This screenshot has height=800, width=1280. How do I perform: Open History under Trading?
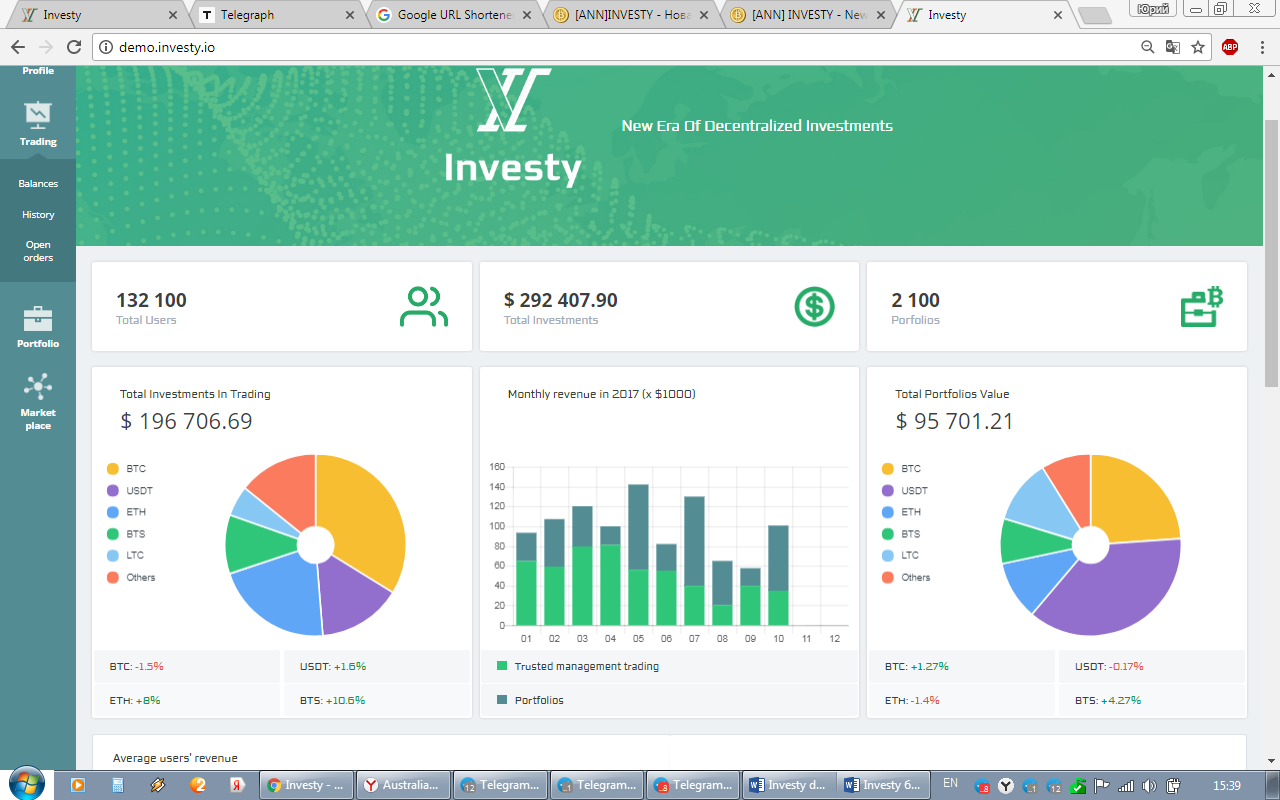(38, 215)
